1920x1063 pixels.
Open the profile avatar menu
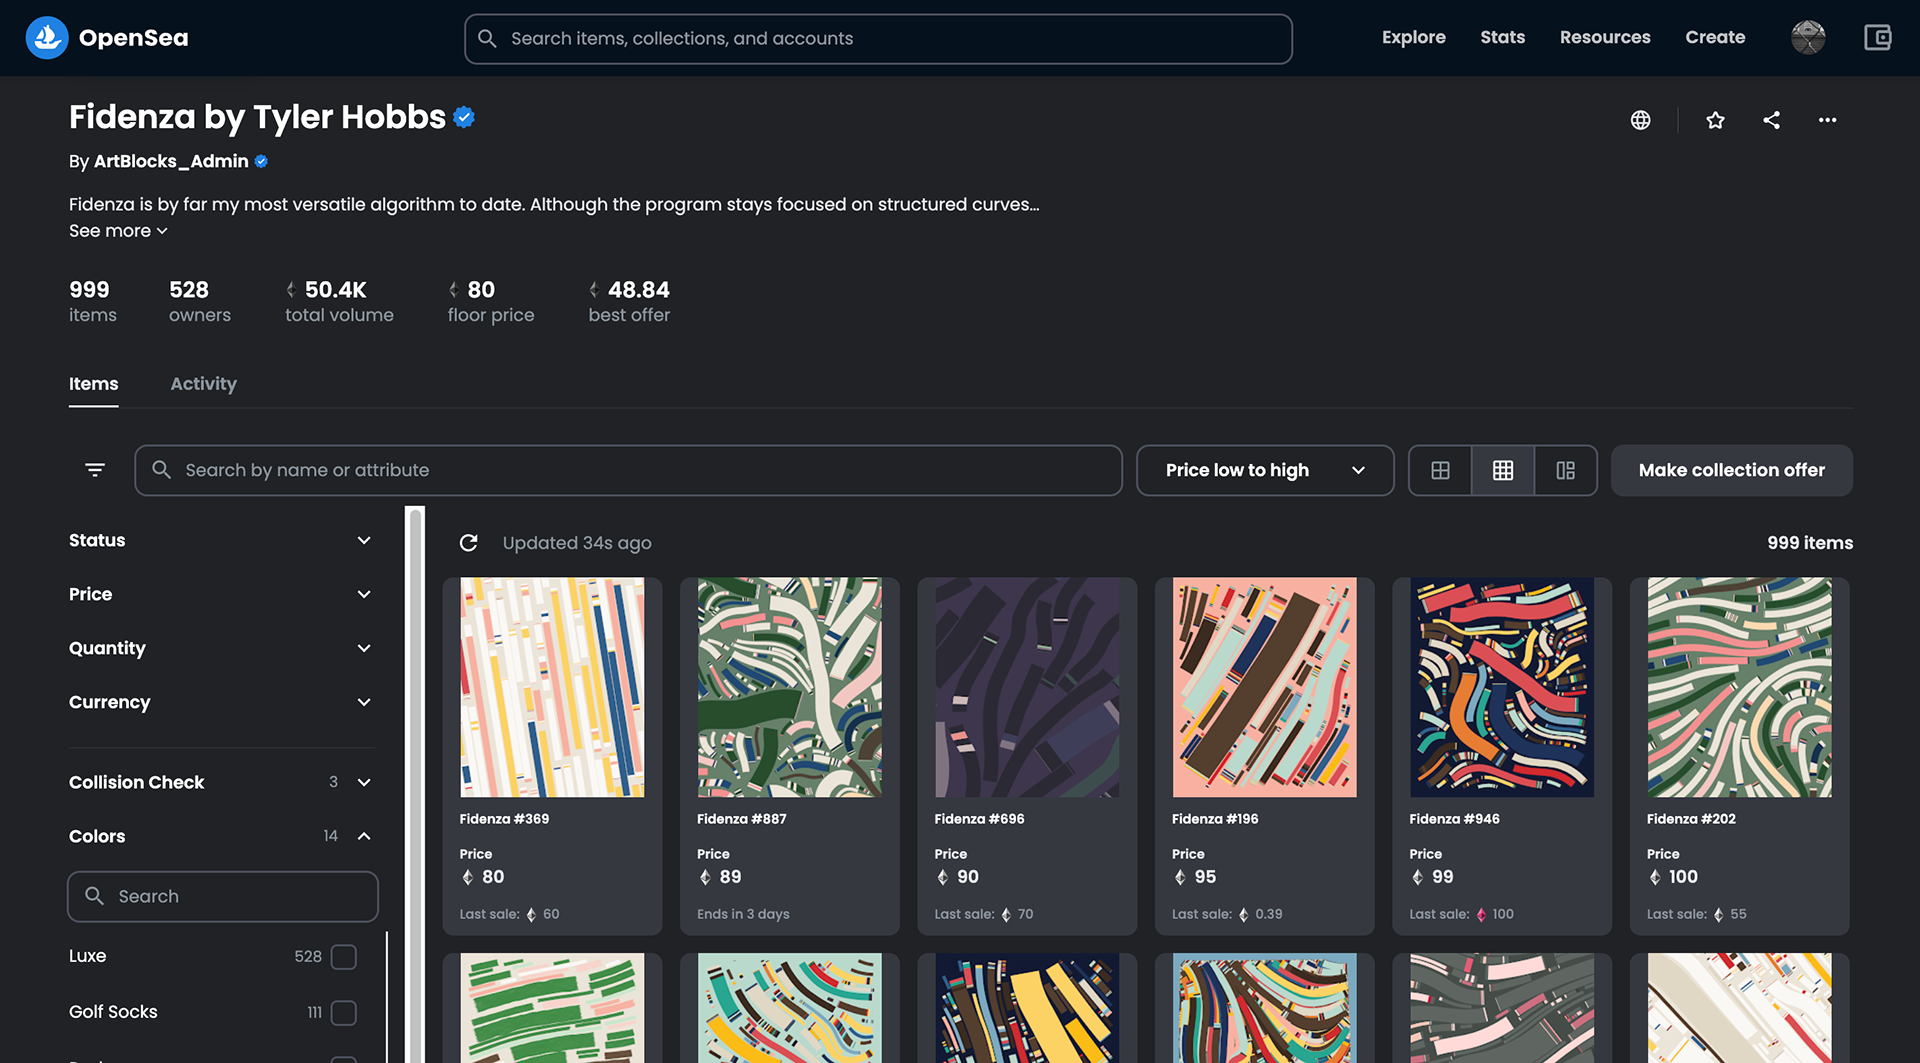pyautogui.click(x=1808, y=38)
